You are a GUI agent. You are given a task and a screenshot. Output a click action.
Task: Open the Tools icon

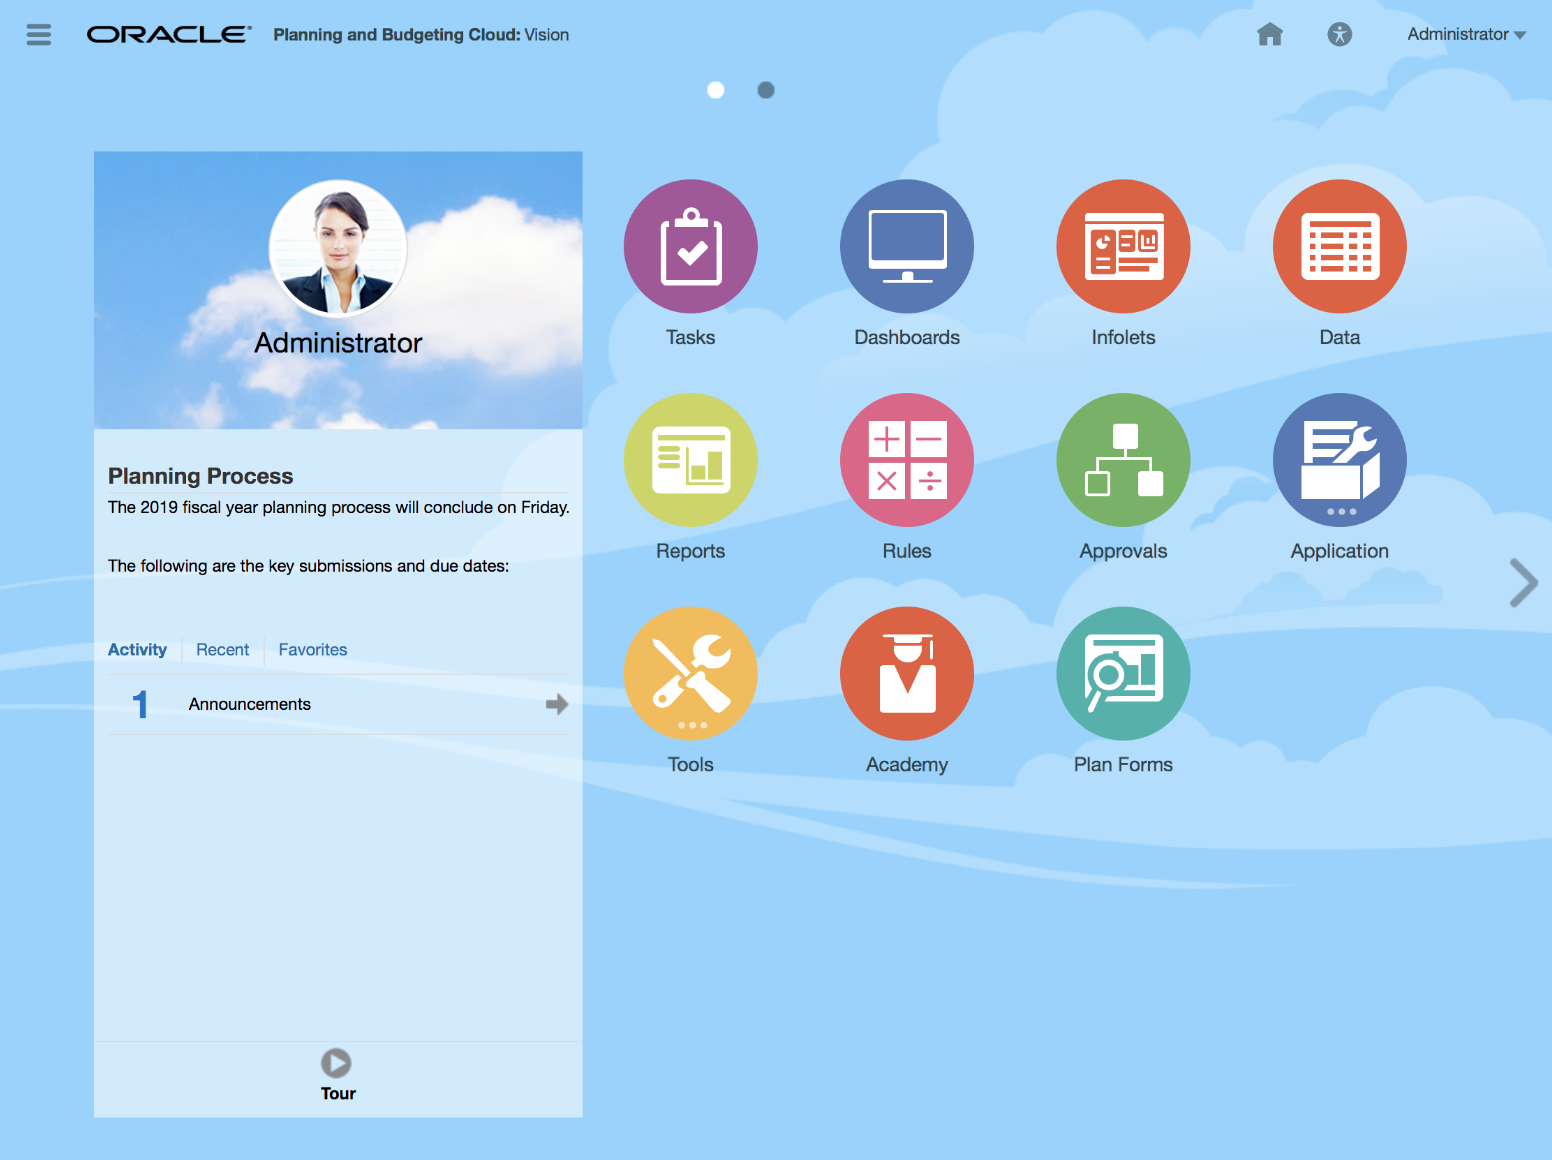click(691, 674)
